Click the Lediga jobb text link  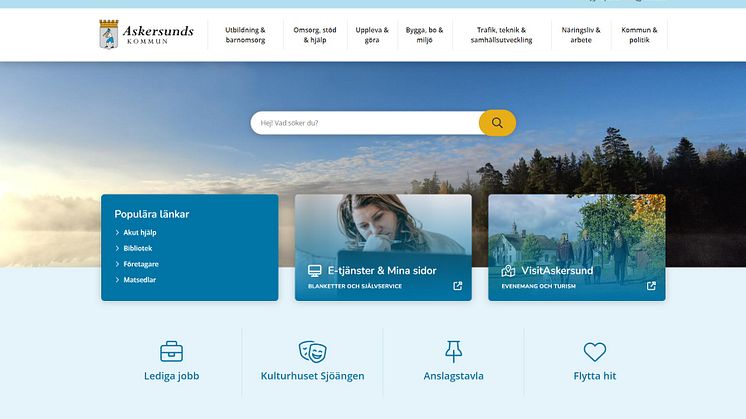[x=171, y=376]
